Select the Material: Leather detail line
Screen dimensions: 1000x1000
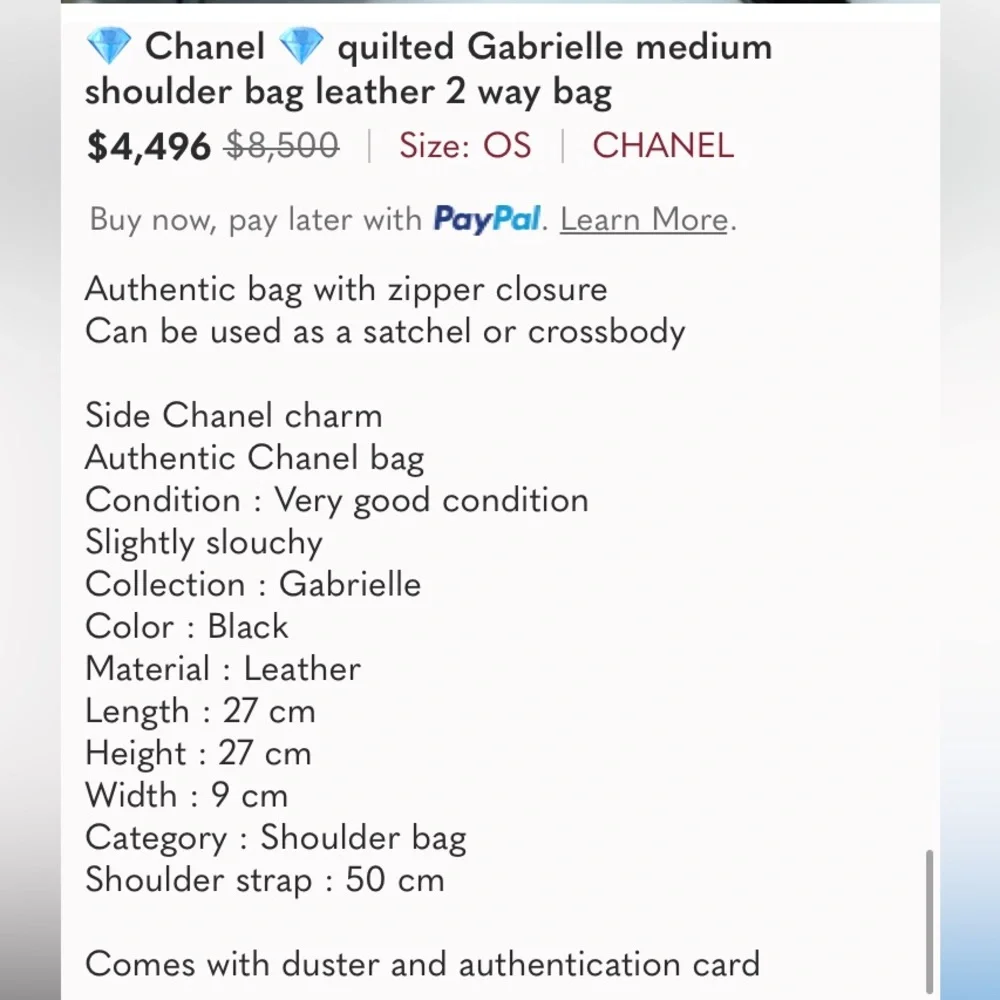pos(222,669)
